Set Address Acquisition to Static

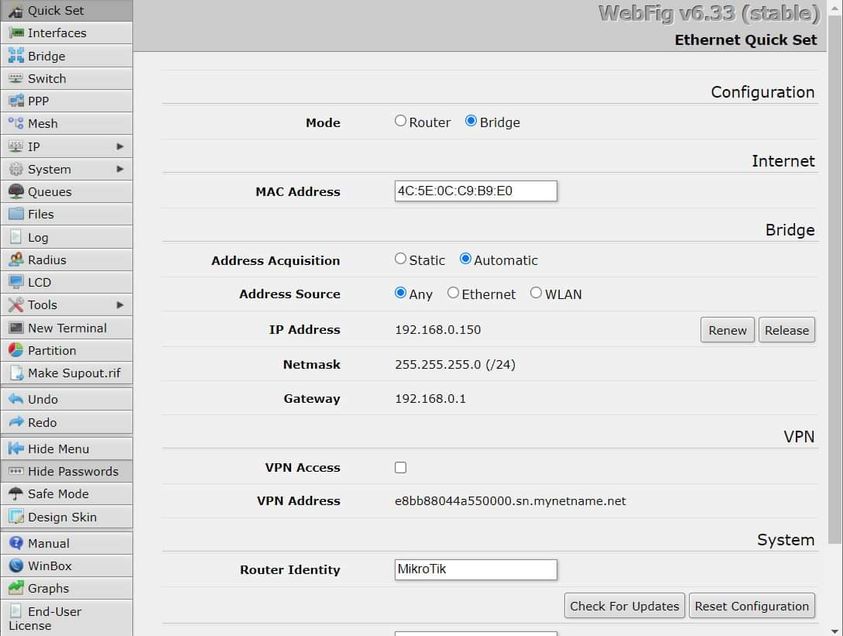[401, 259]
